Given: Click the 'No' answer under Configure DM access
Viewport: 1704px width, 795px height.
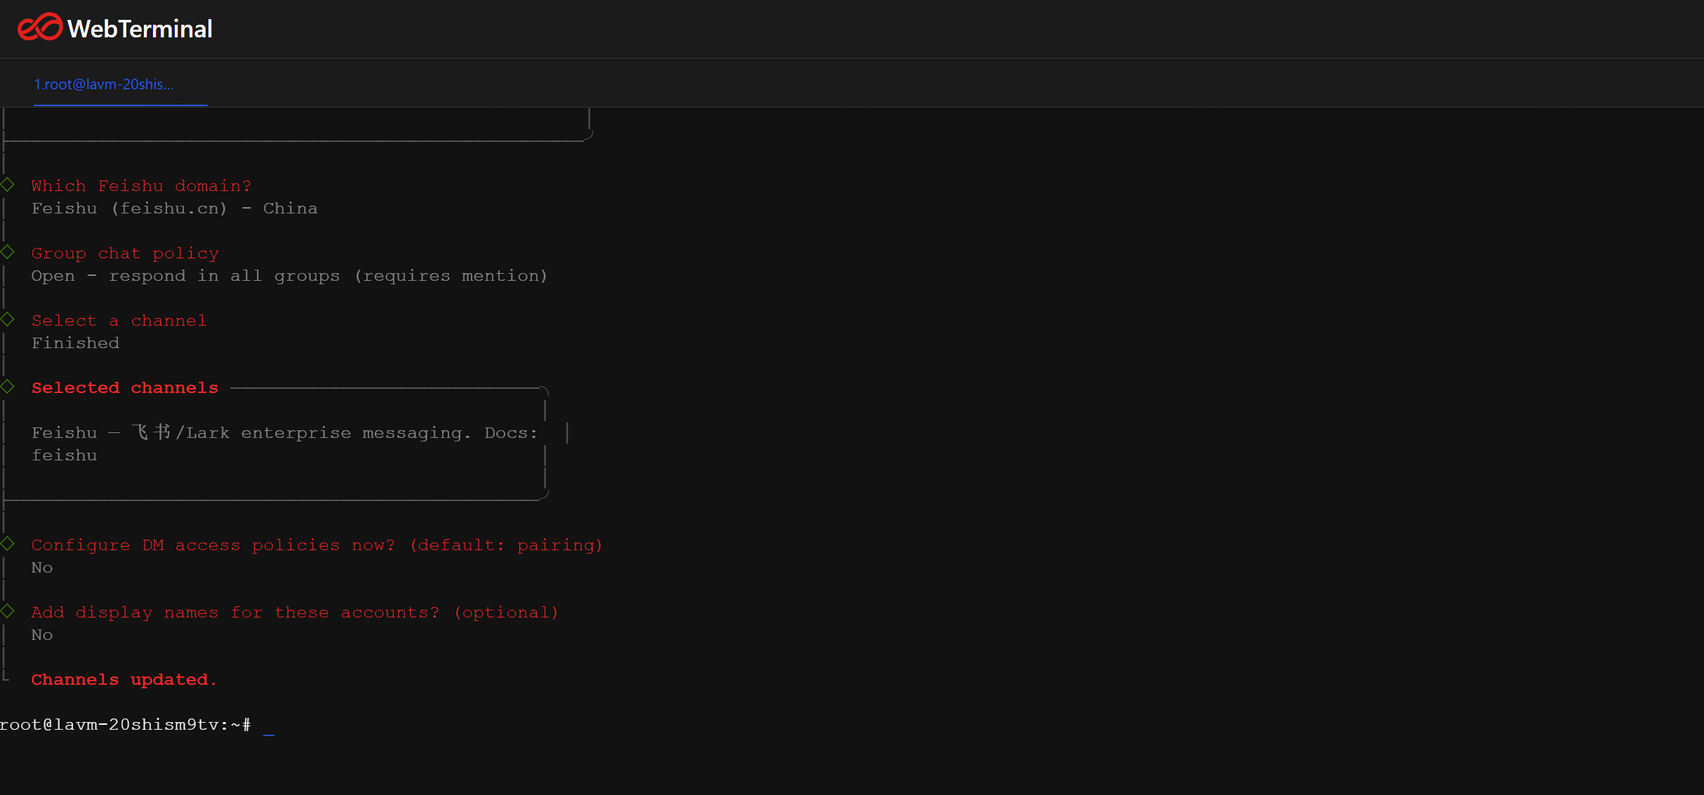Looking at the screenshot, I should 42,568.
